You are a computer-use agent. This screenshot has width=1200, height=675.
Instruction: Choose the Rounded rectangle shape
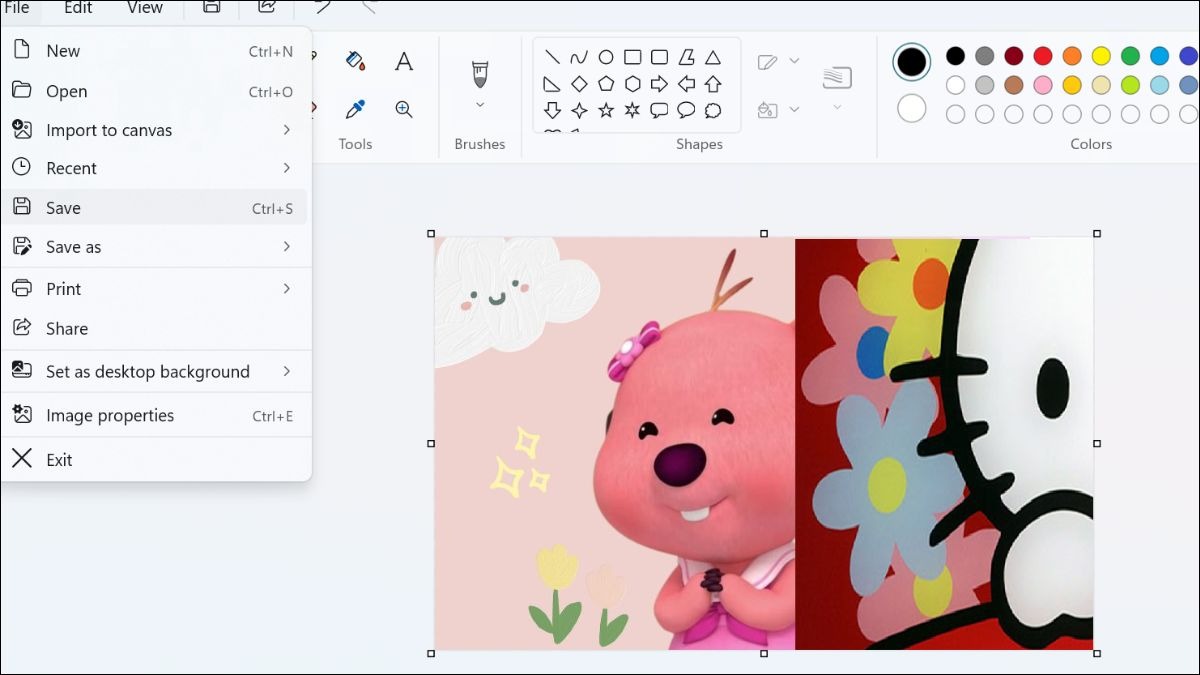click(660, 57)
